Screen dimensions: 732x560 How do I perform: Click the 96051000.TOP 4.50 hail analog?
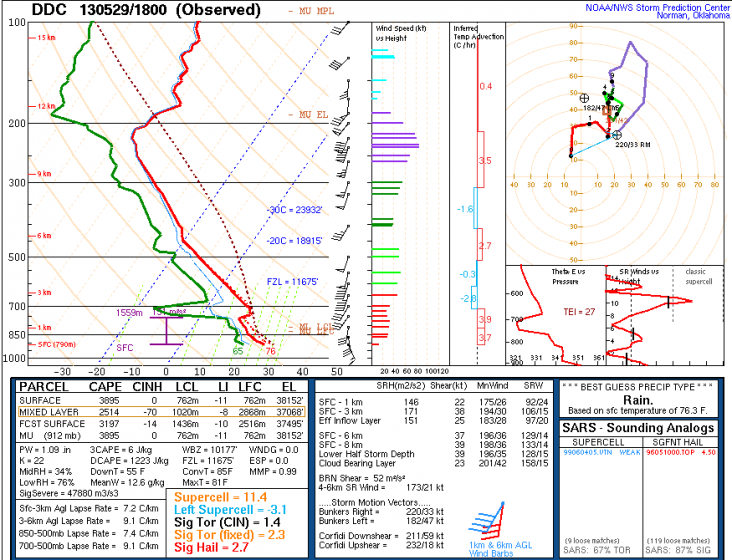(x=681, y=453)
